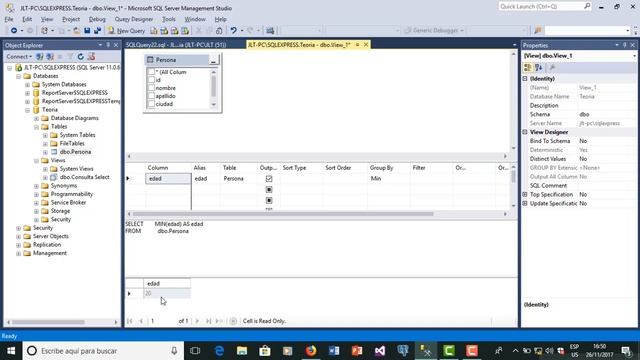Toggle the Output checkbox in the second grid row

click(x=269, y=190)
